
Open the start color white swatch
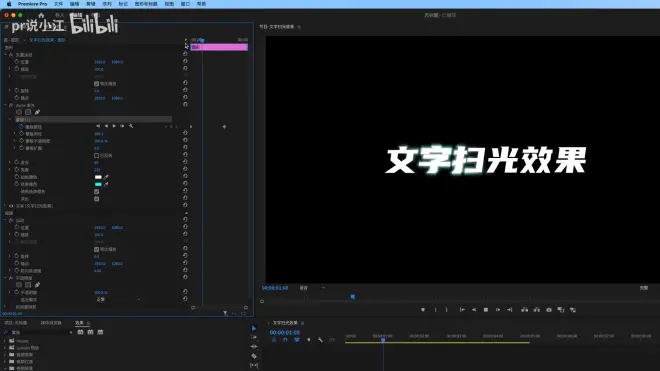98,177
